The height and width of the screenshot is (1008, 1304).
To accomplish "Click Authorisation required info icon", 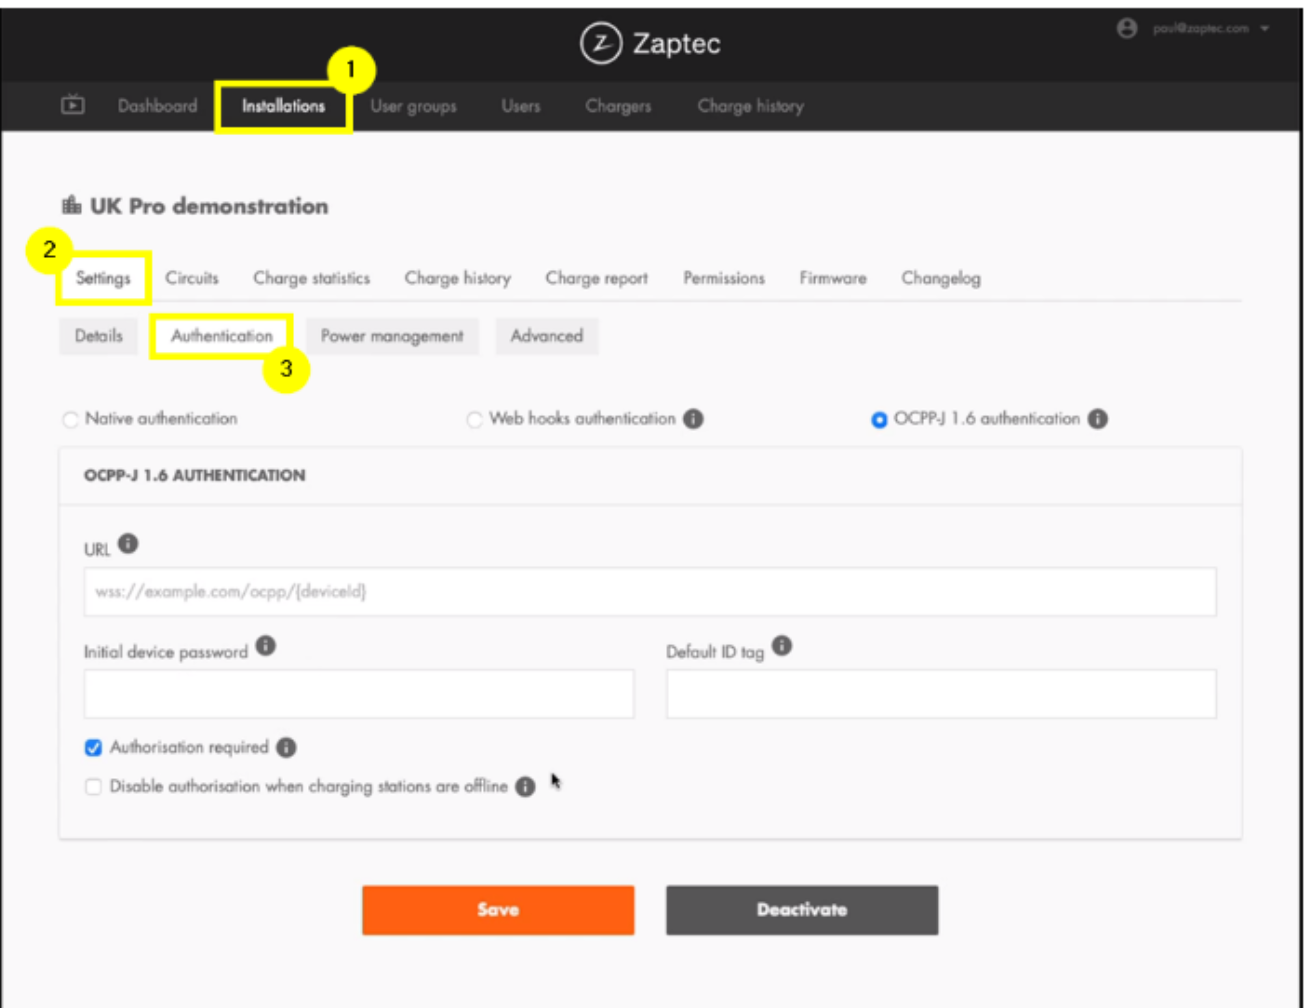I will pyautogui.click(x=286, y=748).
